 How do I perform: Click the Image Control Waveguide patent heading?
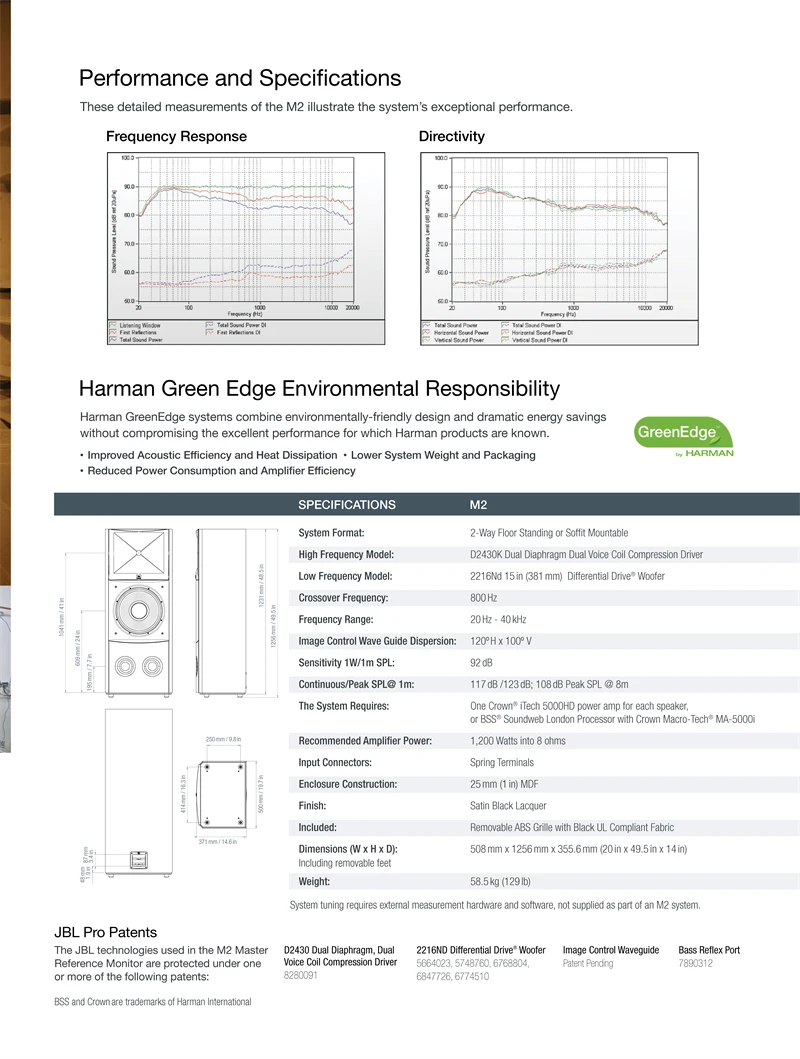click(x=611, y=950)
